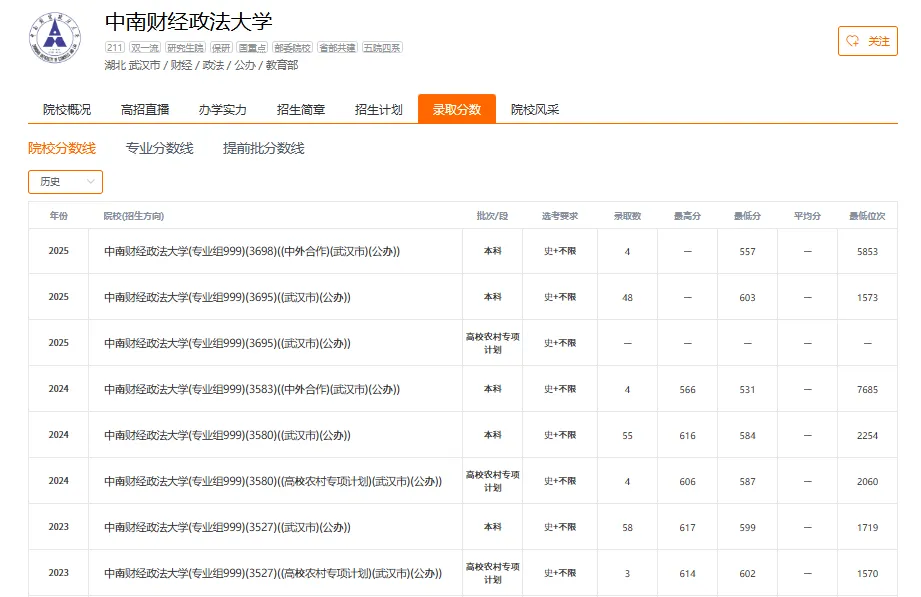Click the 最低分 column header
Viewport: 921px width, 597px height.
click(747, 216)
